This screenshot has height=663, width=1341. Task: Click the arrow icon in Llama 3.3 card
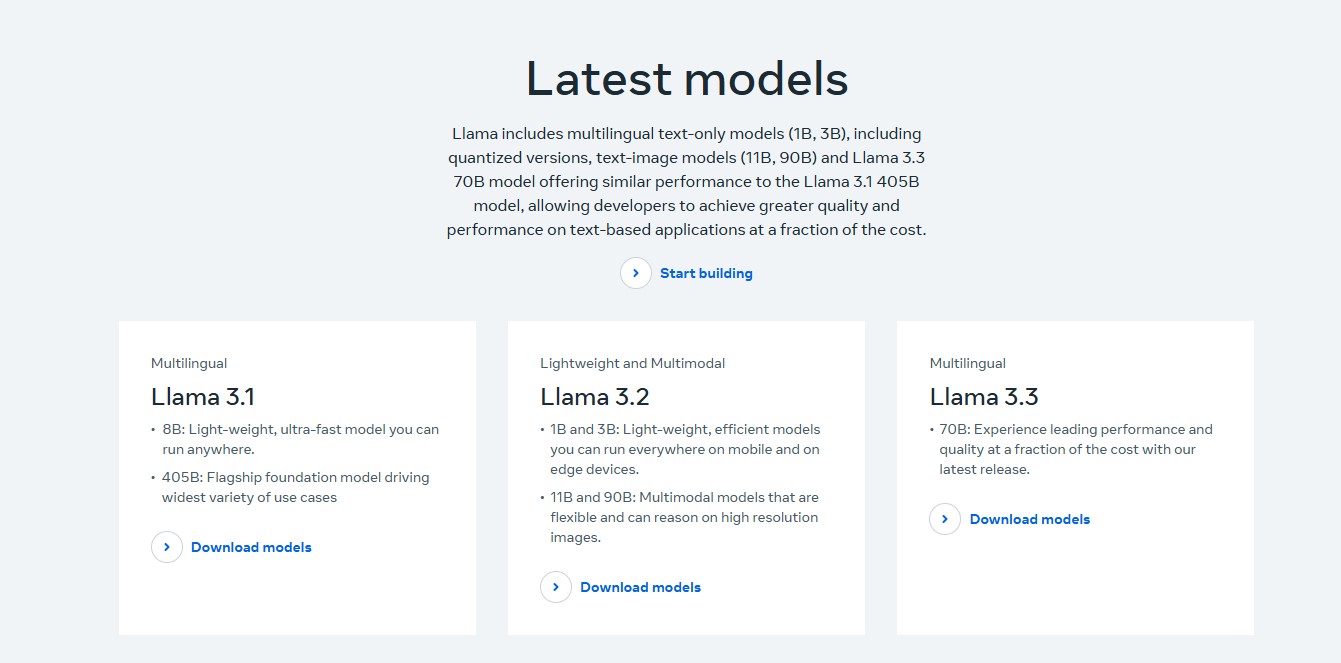click(x=945, y=519)
